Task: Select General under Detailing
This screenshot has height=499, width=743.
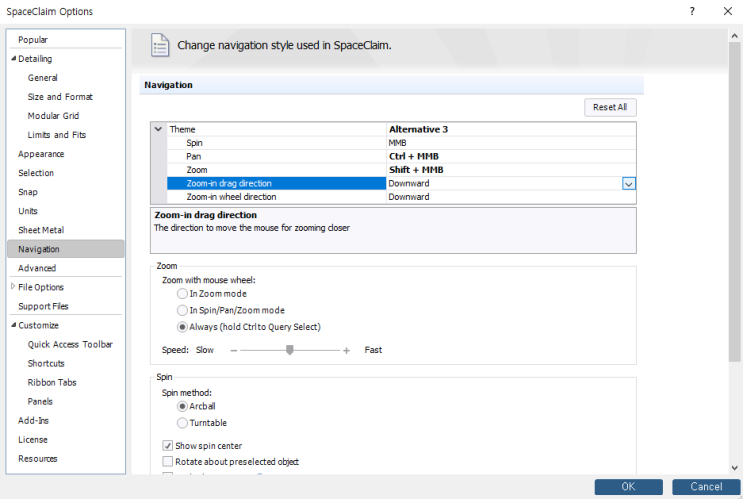Action: [43, 78]
